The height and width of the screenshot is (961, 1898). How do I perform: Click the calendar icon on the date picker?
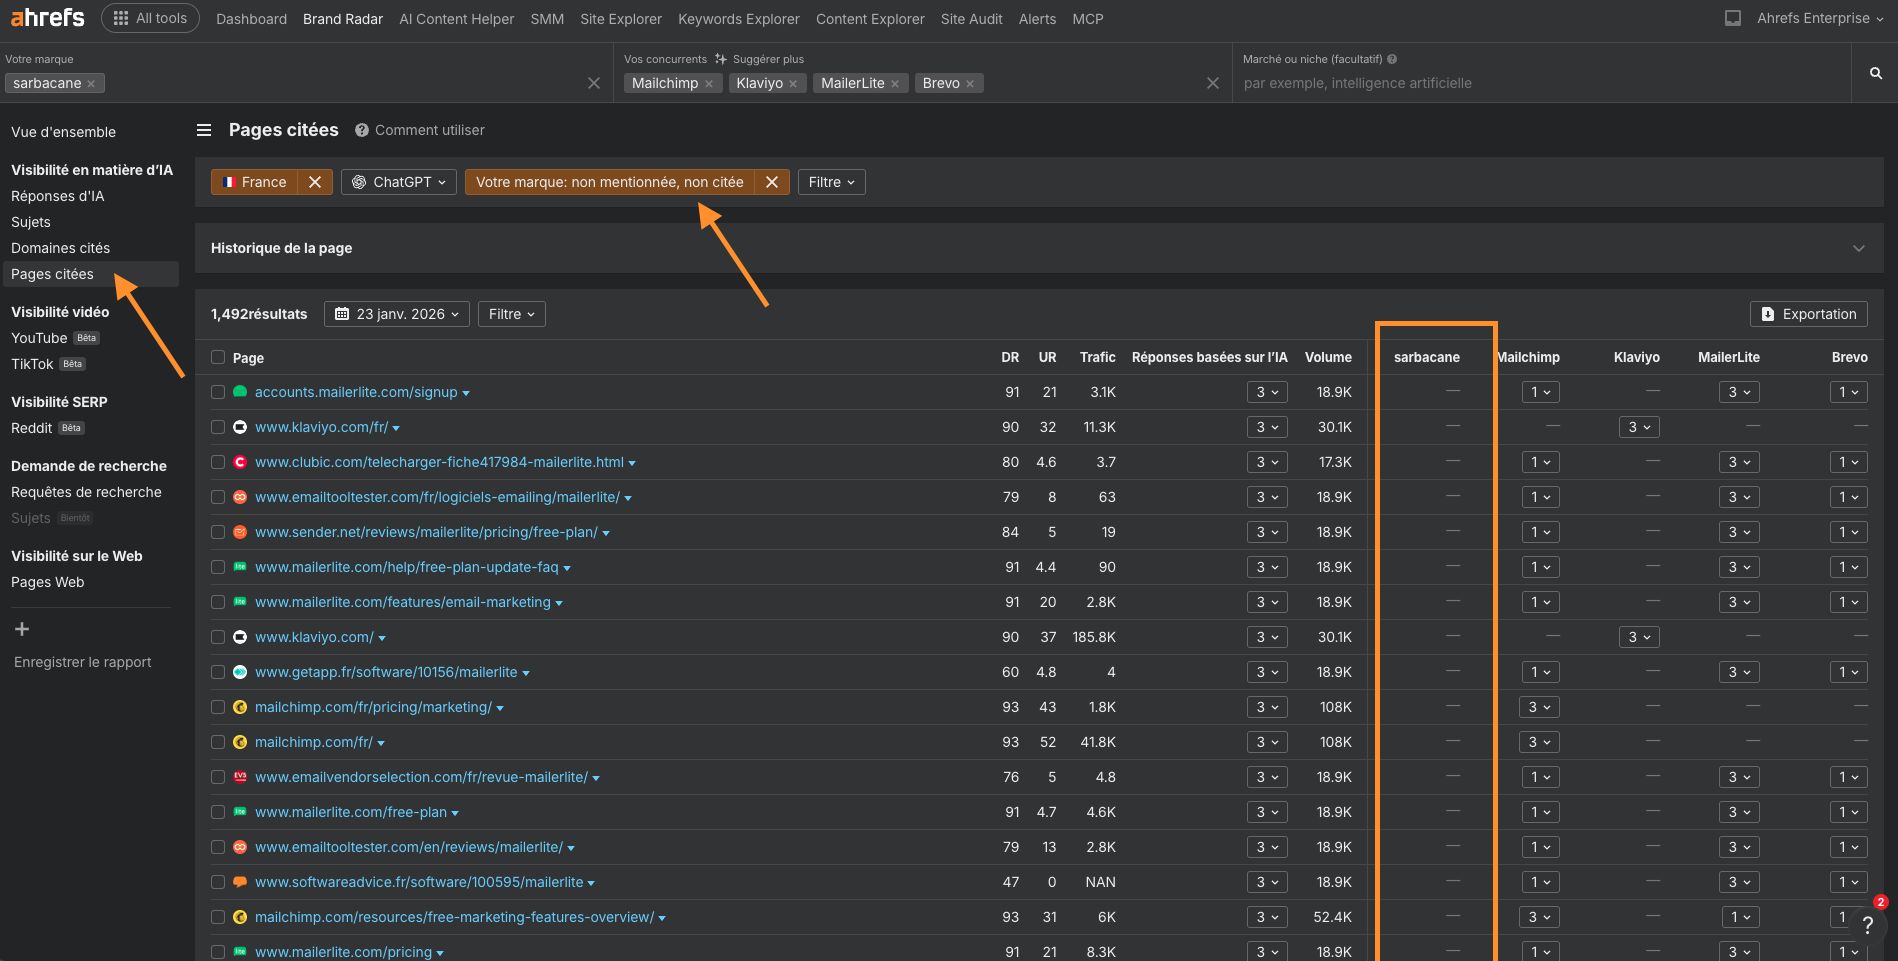click(342, 313)
